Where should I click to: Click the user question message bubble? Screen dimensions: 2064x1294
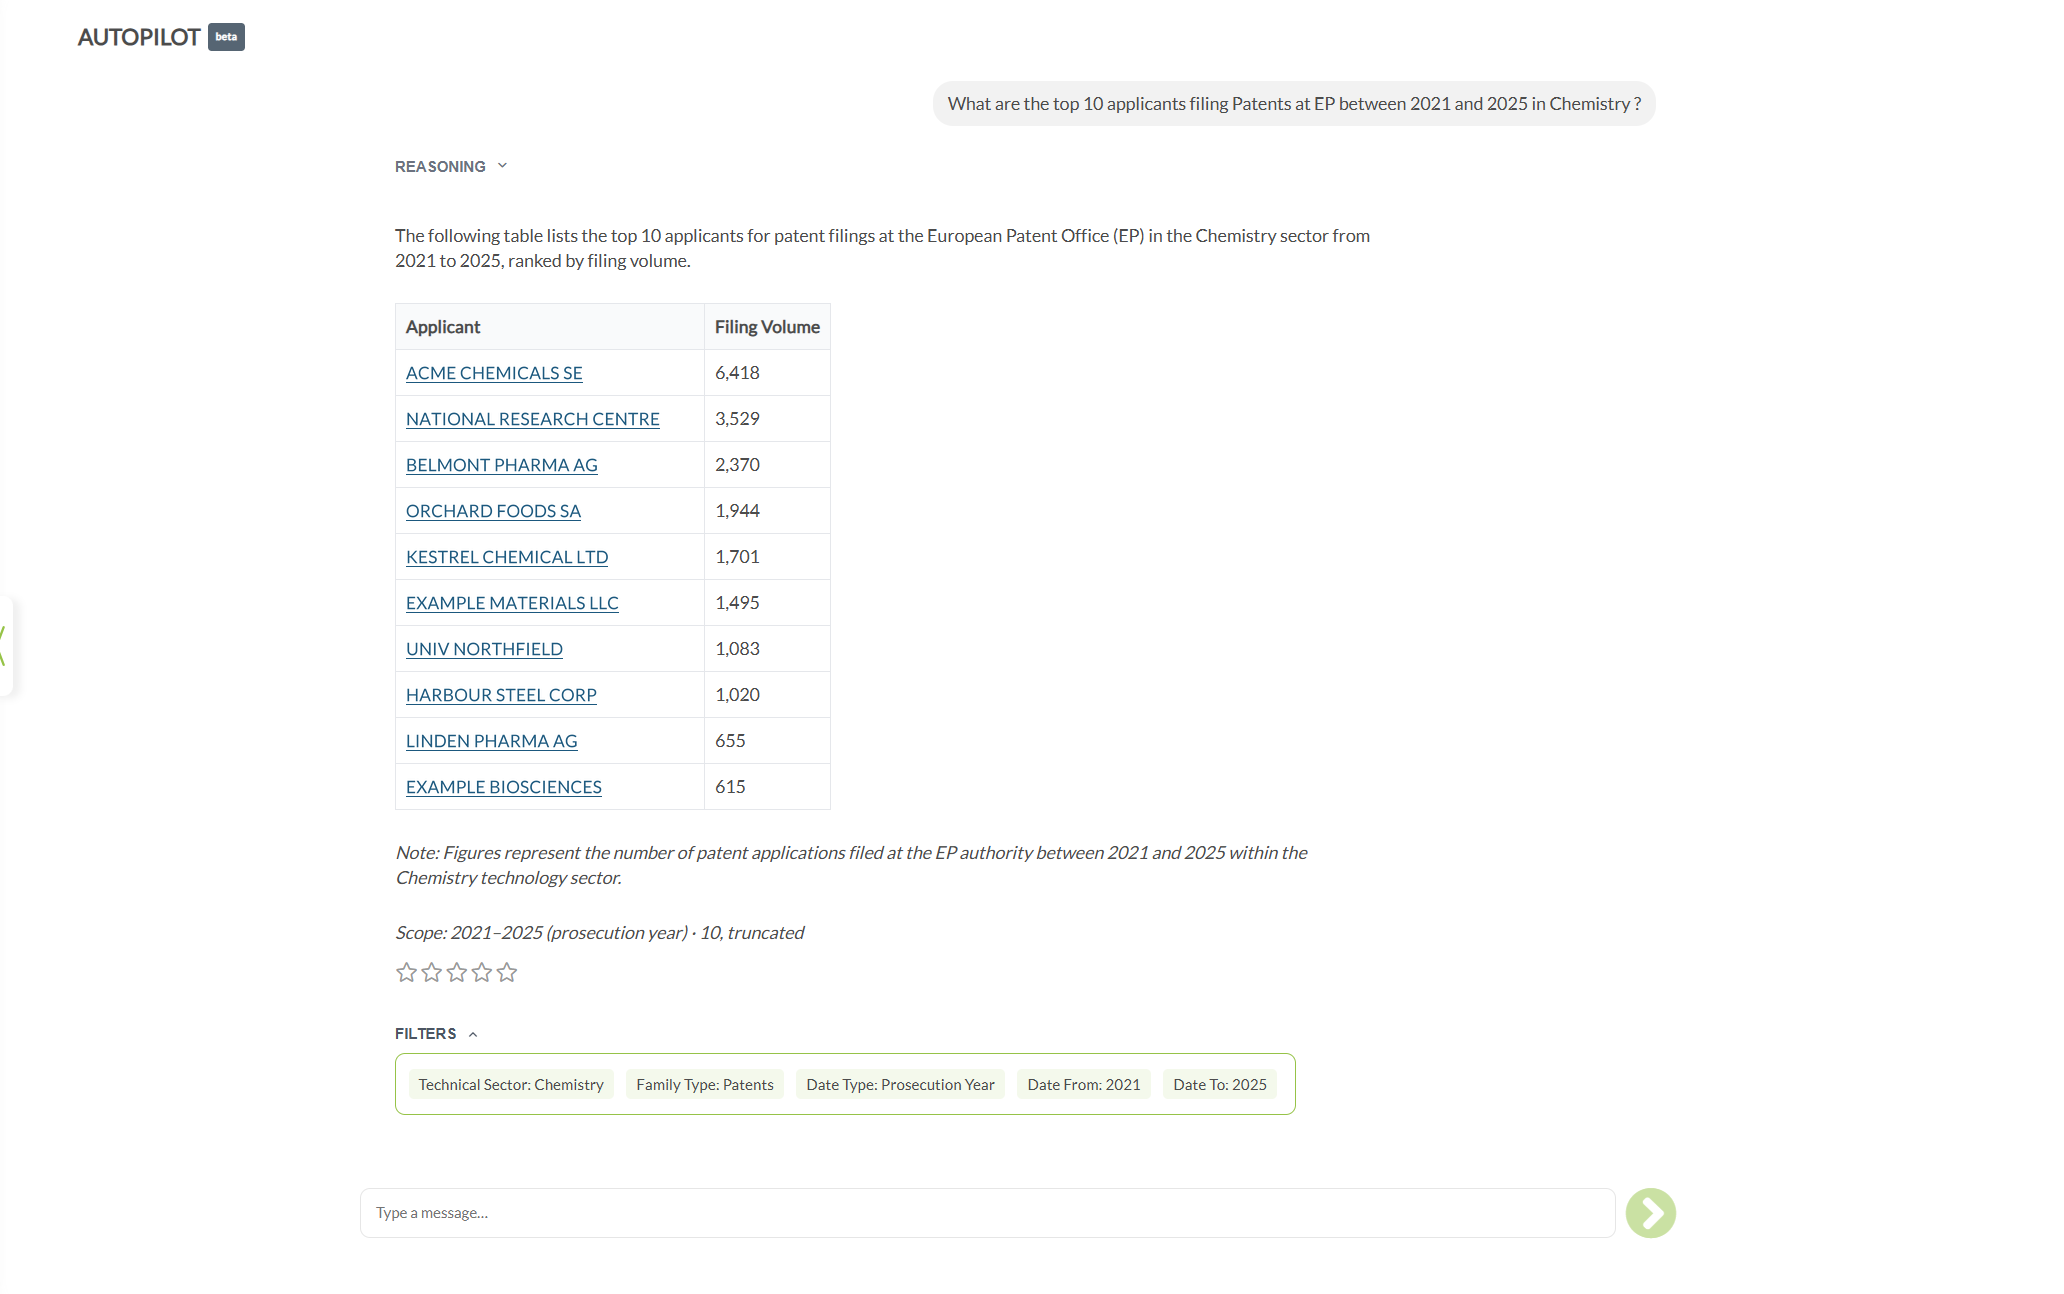point(1294,104)
